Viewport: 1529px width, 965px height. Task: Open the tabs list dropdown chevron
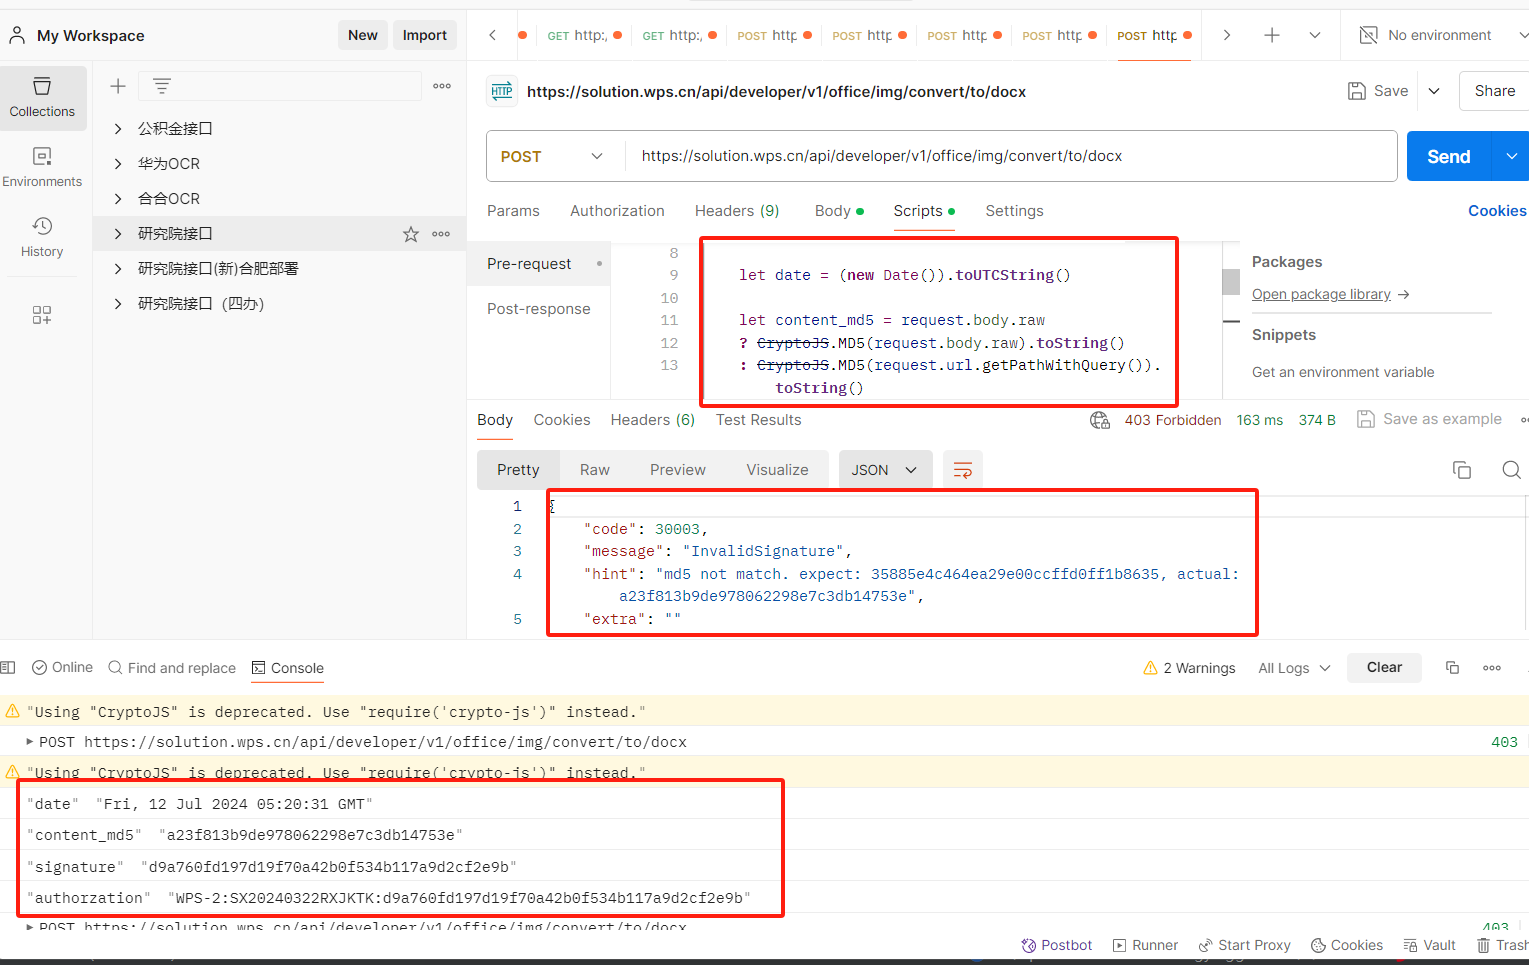point(1315,35)
